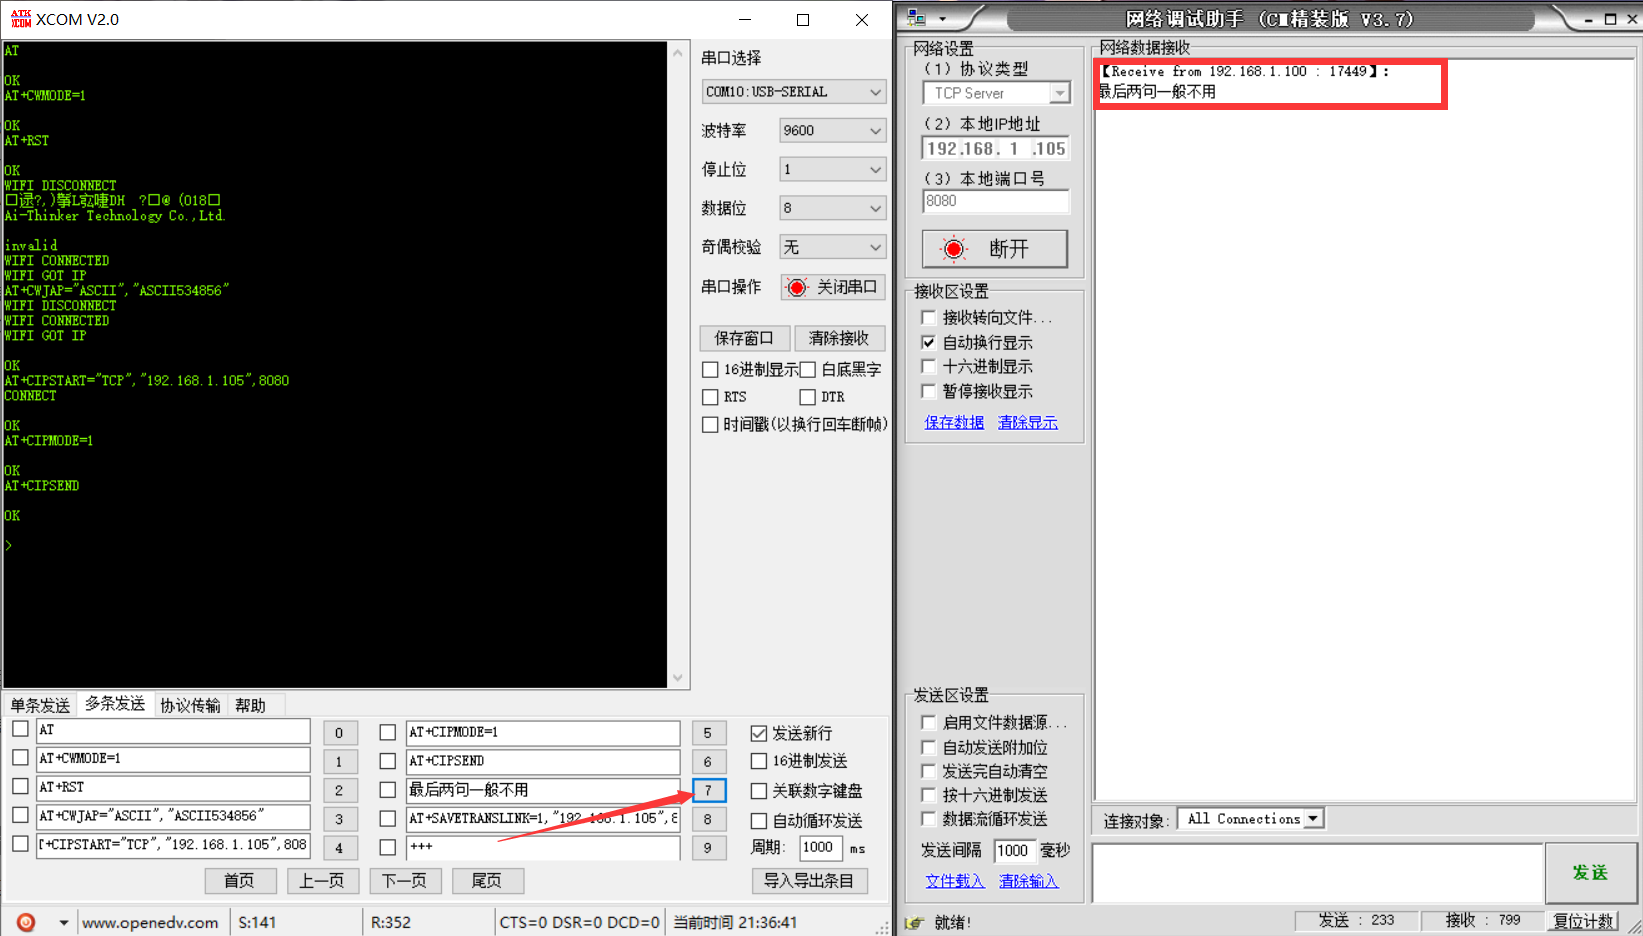Click the www.openedv.com status bar link

150,922
